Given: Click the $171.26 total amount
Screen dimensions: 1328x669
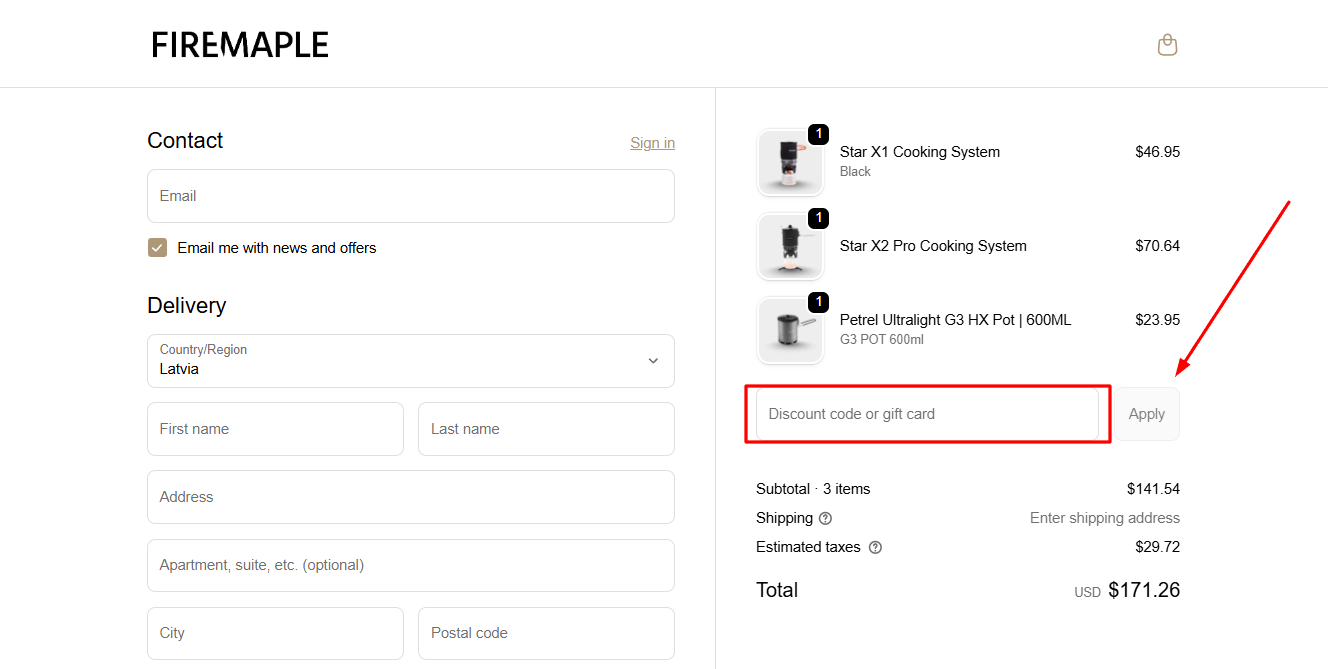Looking at the screenshot, I should (x=1144, y=590).
